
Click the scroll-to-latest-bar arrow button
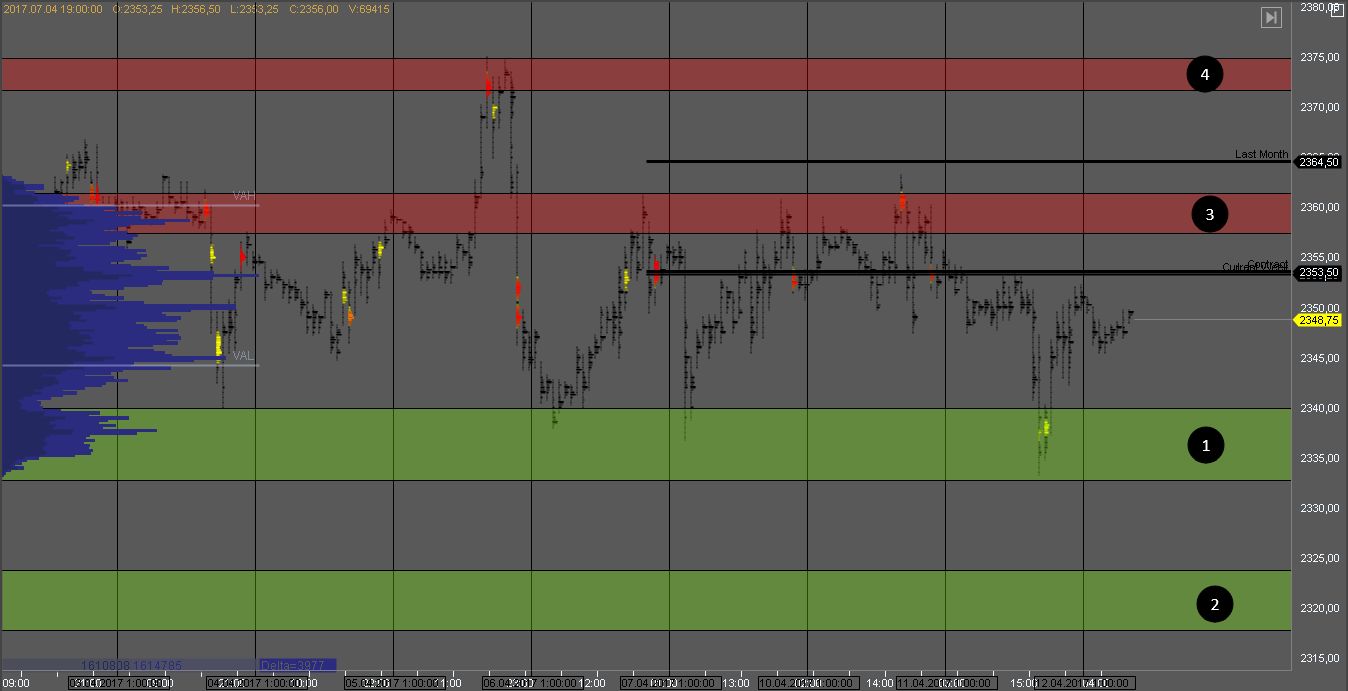1270,18
